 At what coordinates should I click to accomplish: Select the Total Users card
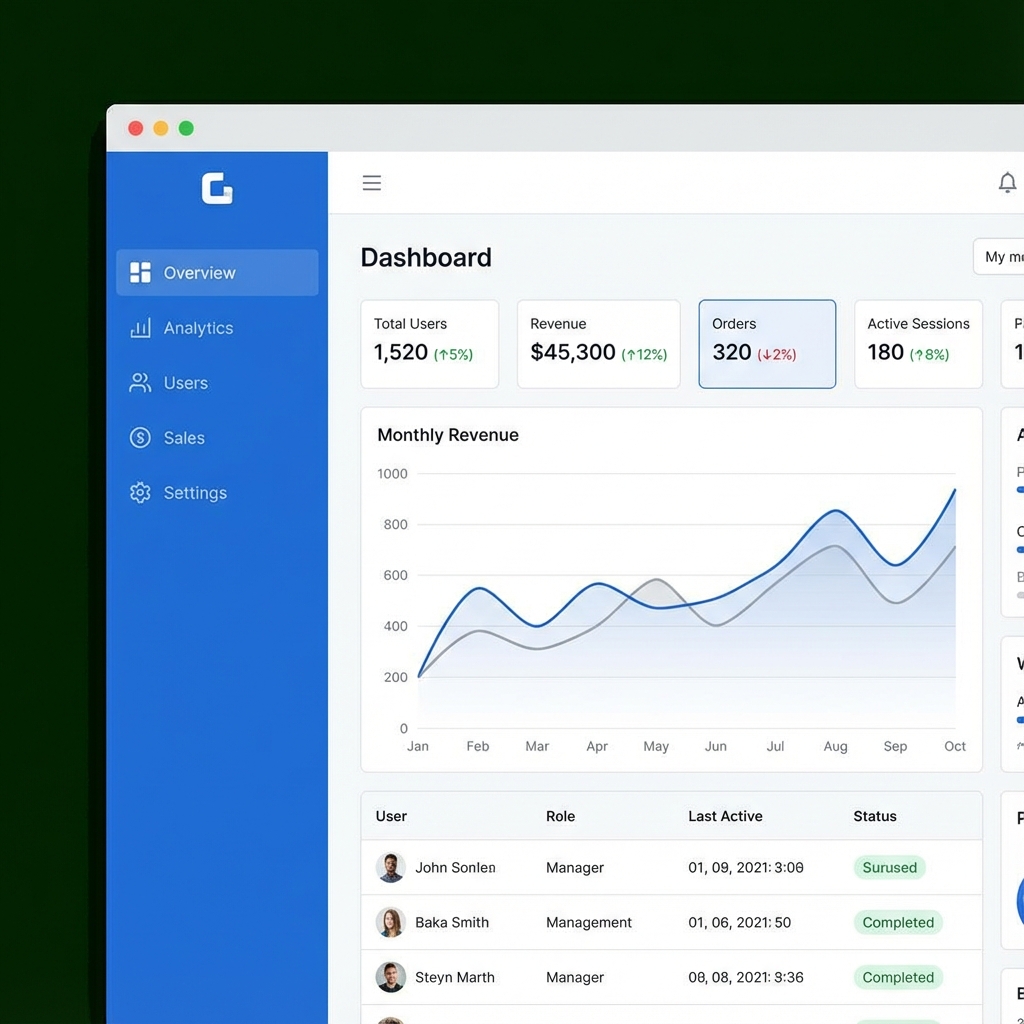click(429, 344)
